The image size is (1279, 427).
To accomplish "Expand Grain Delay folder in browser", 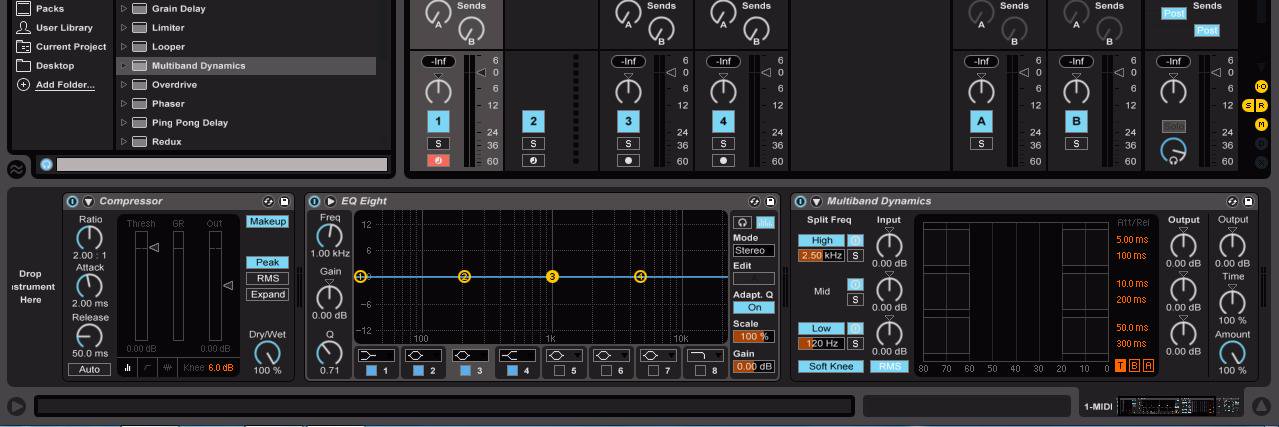I will coord(124,9).
